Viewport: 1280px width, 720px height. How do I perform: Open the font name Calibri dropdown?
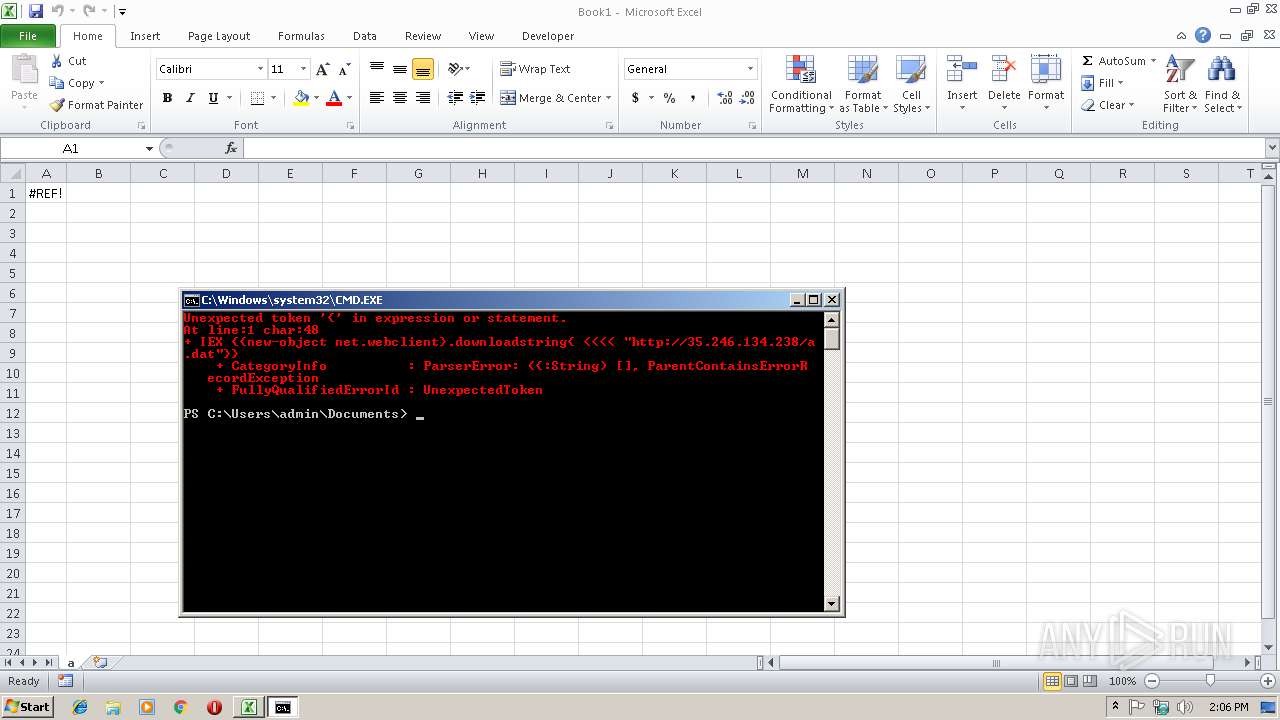coord(260,69)
